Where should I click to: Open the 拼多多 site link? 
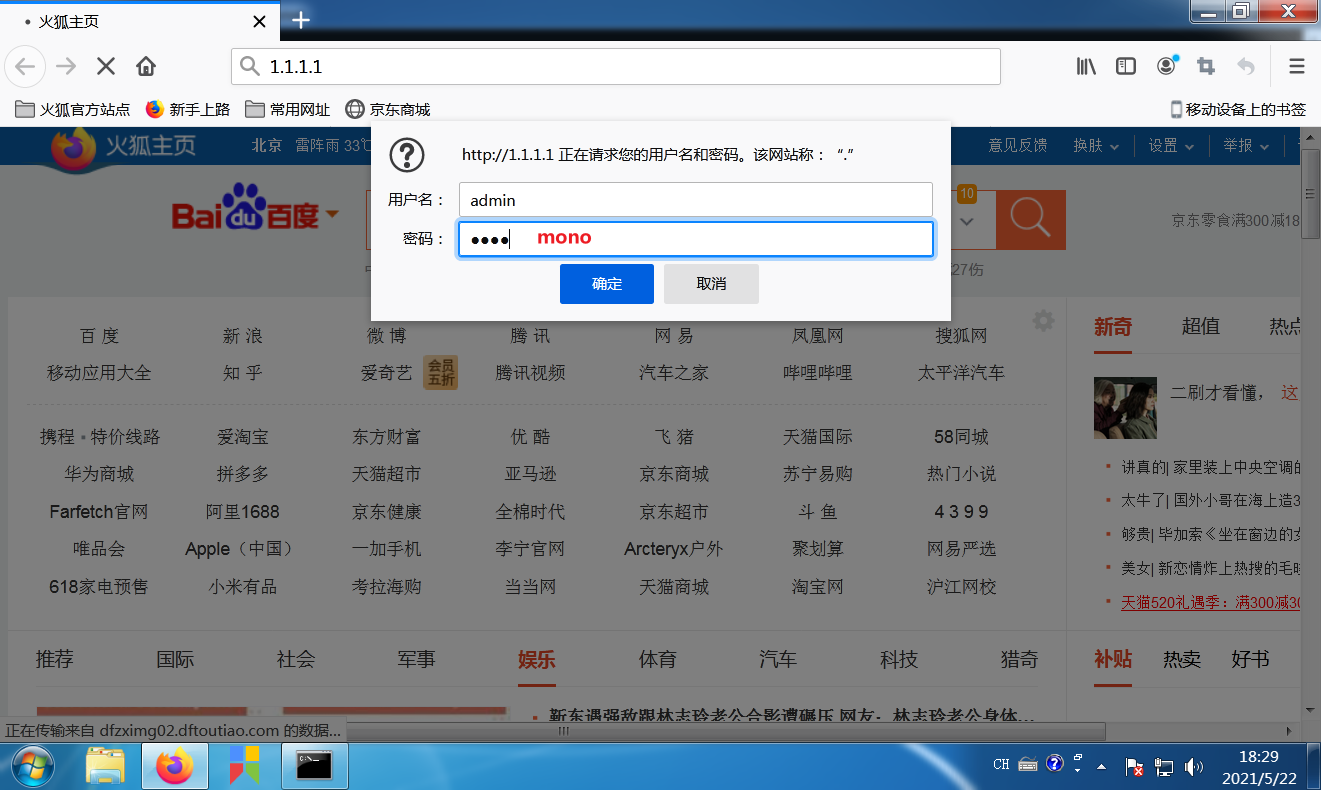(x=243, y=474)
